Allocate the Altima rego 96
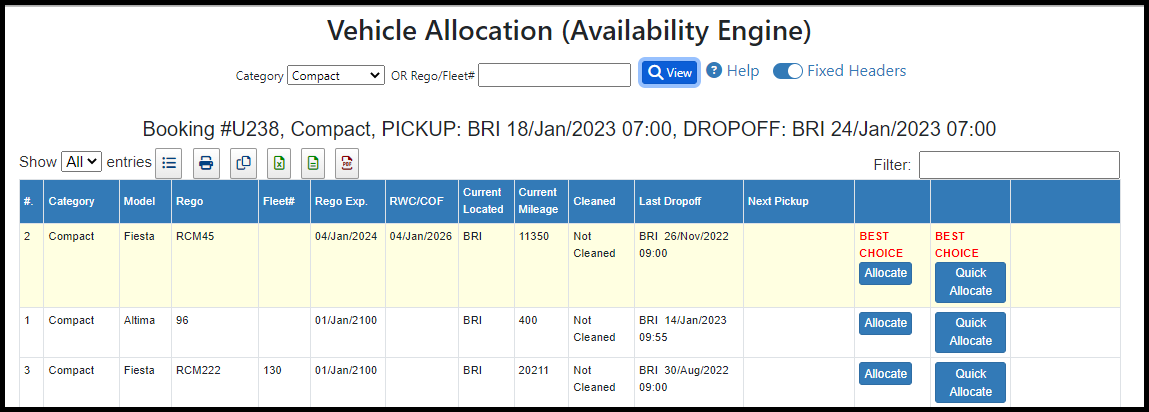This screenshot has height=412, width=1149. coord(885,323)
